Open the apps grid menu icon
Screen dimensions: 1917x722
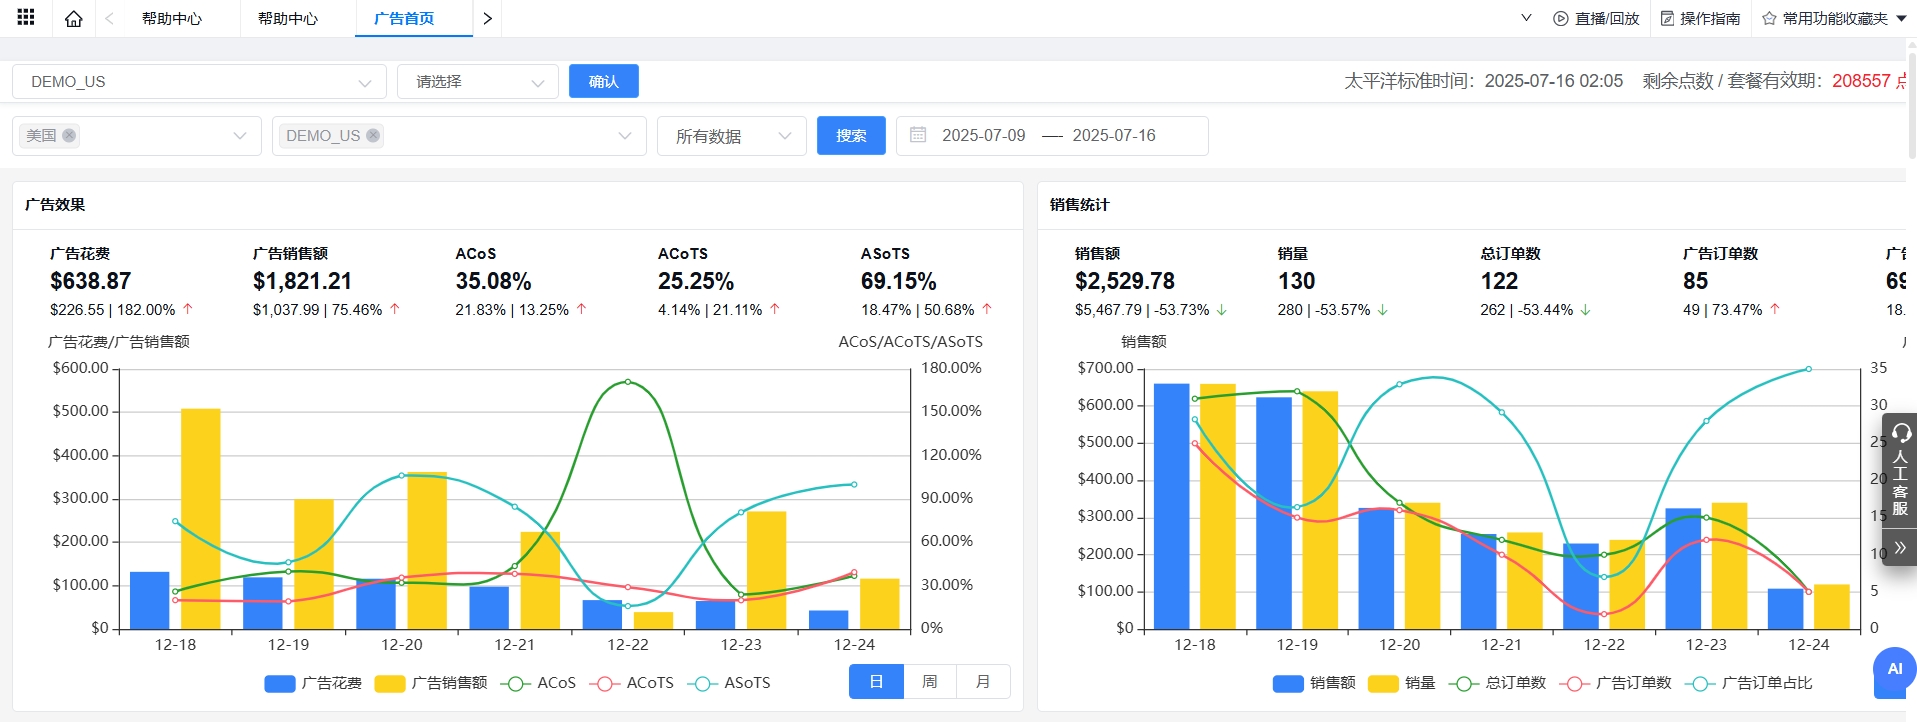pyautogui.click(x=26, y=17)
